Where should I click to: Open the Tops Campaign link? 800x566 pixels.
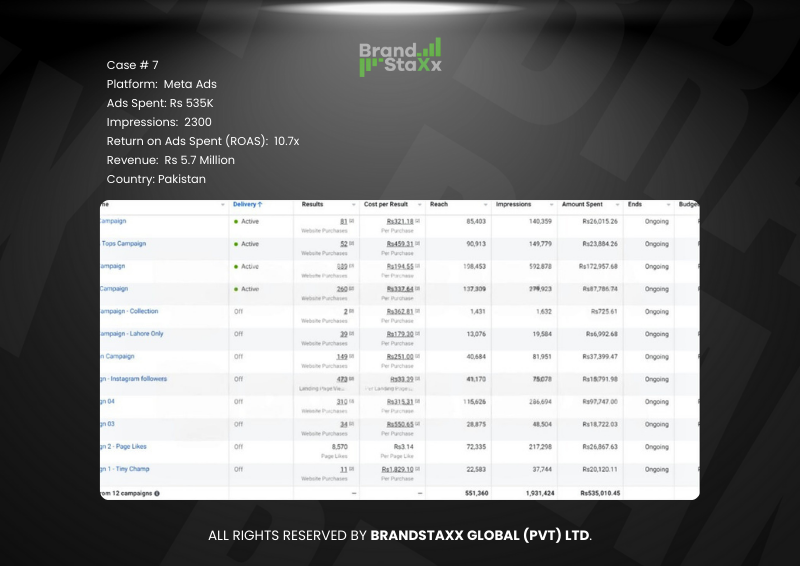[x=124, y=244]
